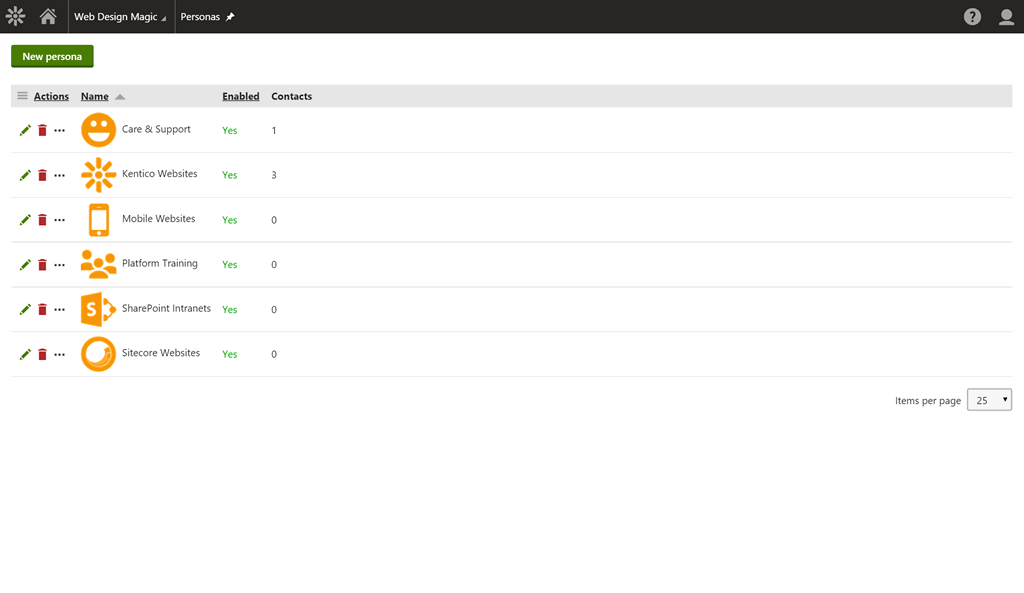This screenshot has width=1024, height=593.
Task: Delete the Platform Training persona
Action: click(42, 265)
